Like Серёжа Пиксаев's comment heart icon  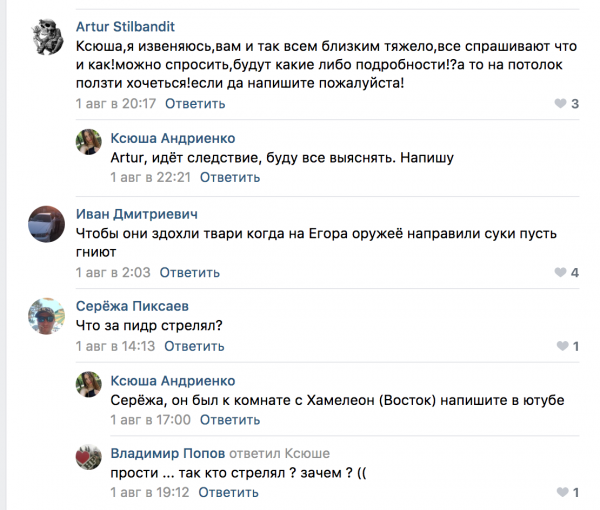pos(562,346)
